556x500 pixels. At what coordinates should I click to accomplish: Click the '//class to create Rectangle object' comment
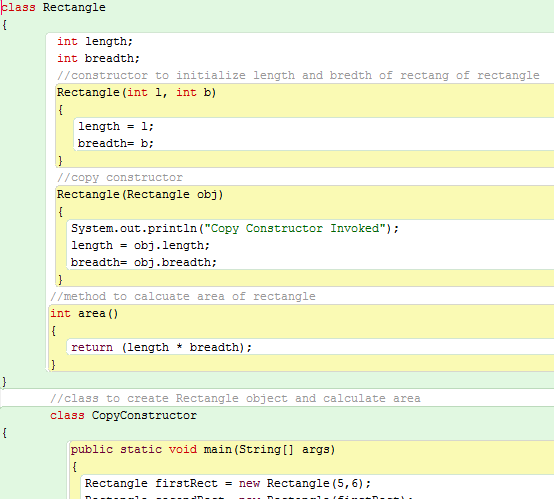tap(235, 399)
